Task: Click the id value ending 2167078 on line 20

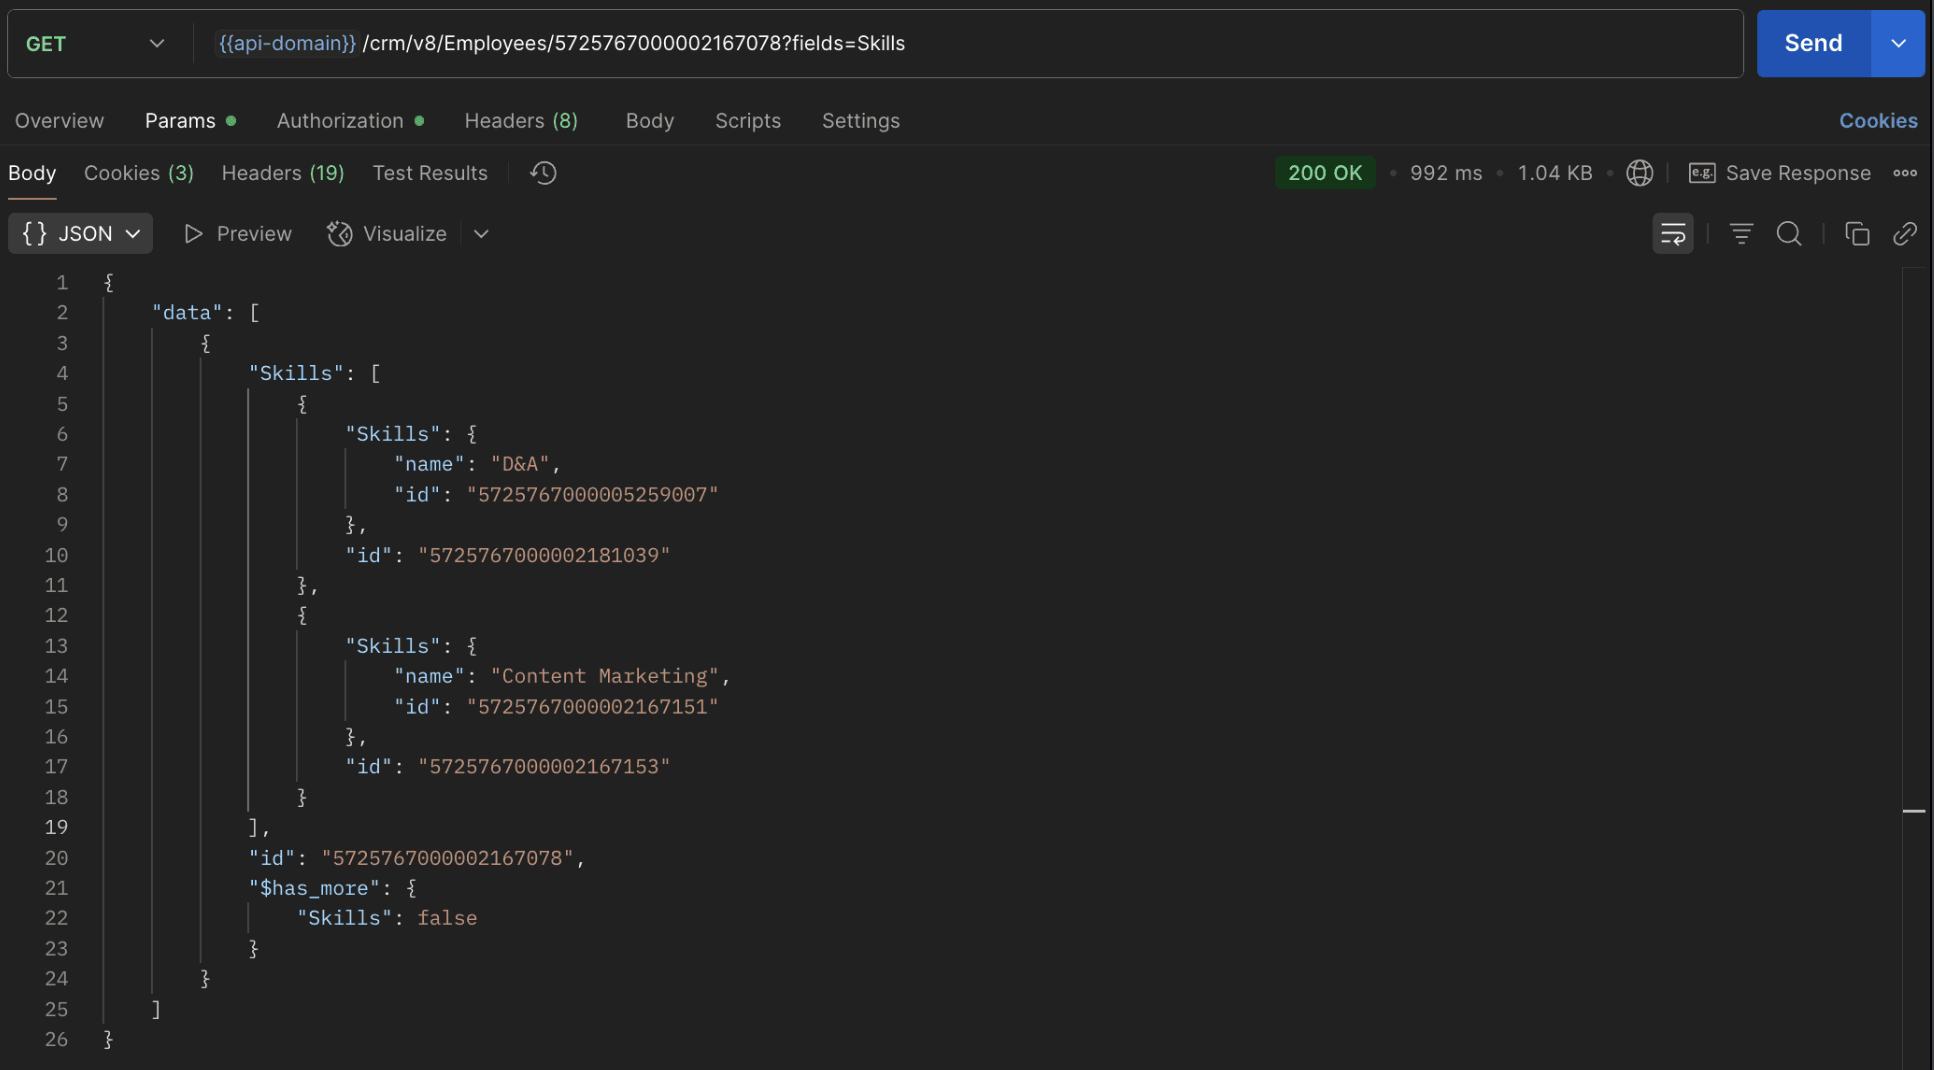Action: (x=448, y=858)
